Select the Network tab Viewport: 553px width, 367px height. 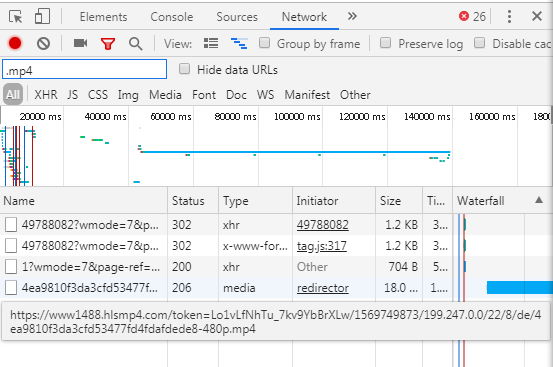(304, 17)
